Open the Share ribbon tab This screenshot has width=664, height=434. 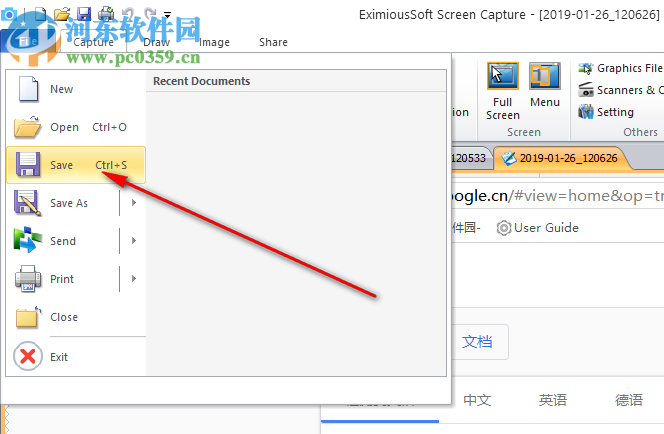tap(273, 42)
